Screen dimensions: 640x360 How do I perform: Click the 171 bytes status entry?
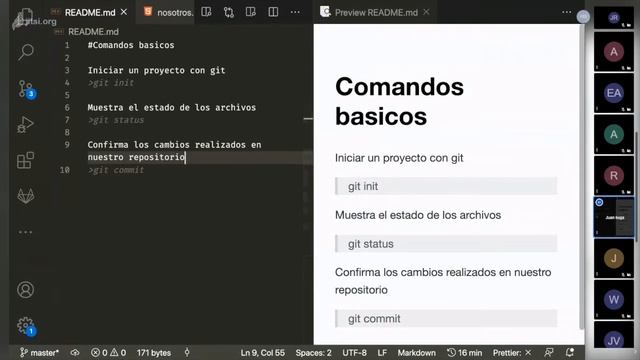coord(154,353)
